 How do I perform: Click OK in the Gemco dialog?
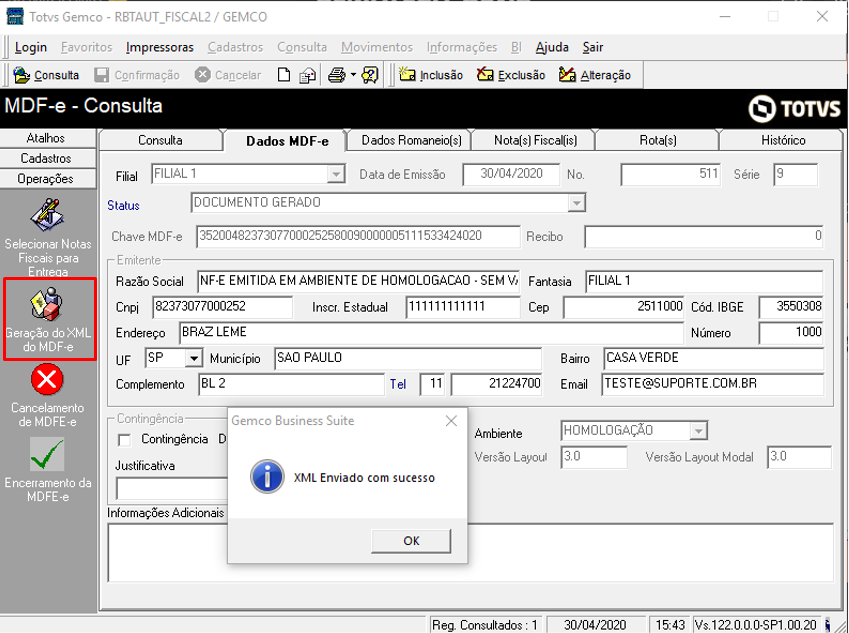coord(411,541)
